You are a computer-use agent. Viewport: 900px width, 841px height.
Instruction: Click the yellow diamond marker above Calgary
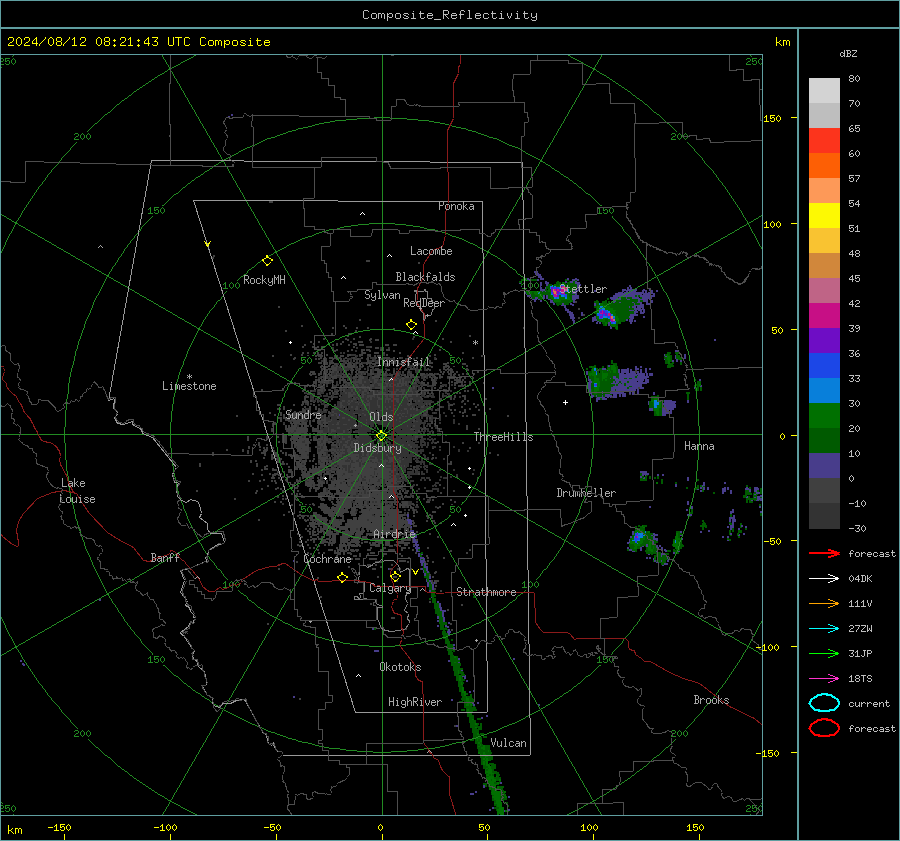[x=395, y=576]
